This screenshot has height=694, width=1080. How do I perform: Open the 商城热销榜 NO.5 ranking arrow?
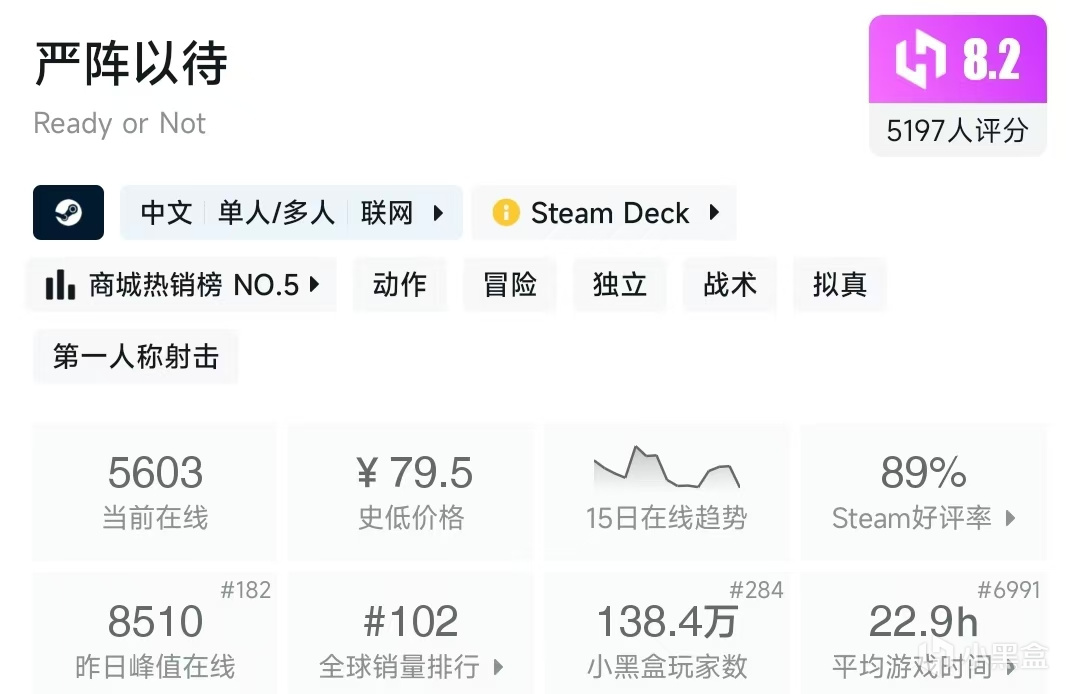pyautogui.click(x=315, y=285)
